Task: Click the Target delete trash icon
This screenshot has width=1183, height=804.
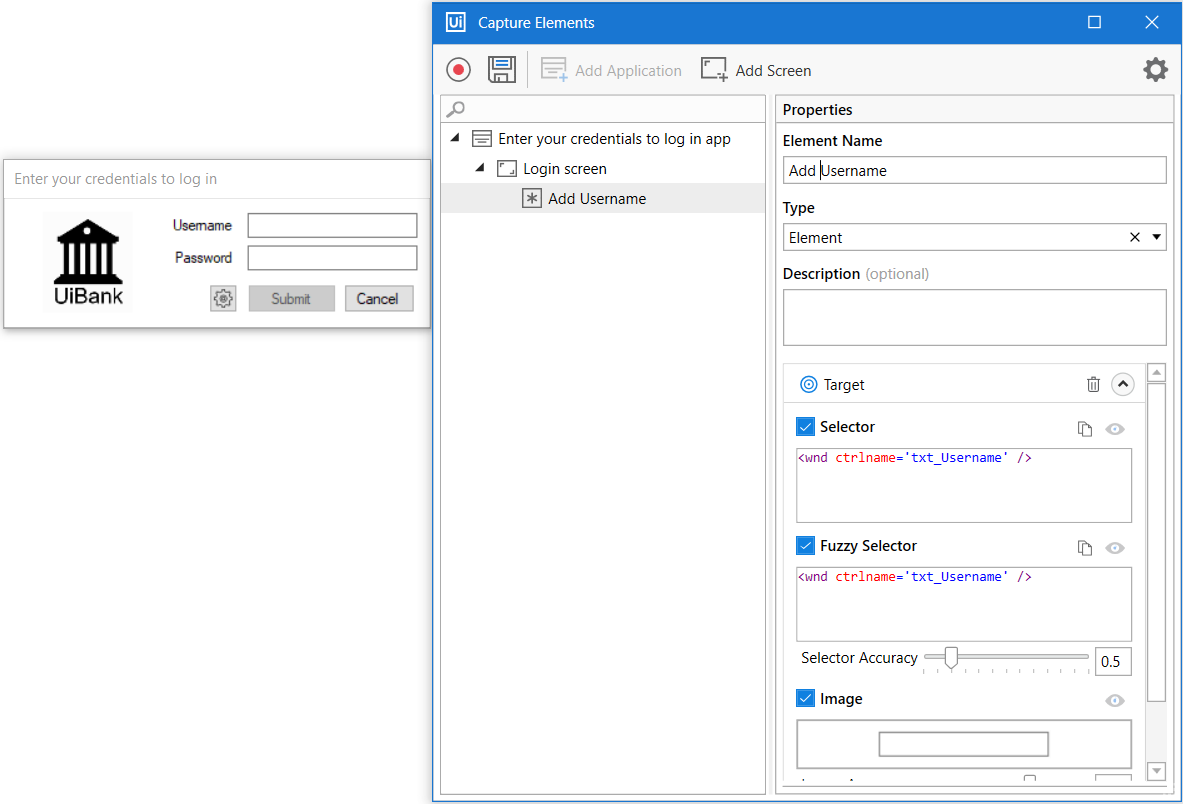Action: (1093, 384)
